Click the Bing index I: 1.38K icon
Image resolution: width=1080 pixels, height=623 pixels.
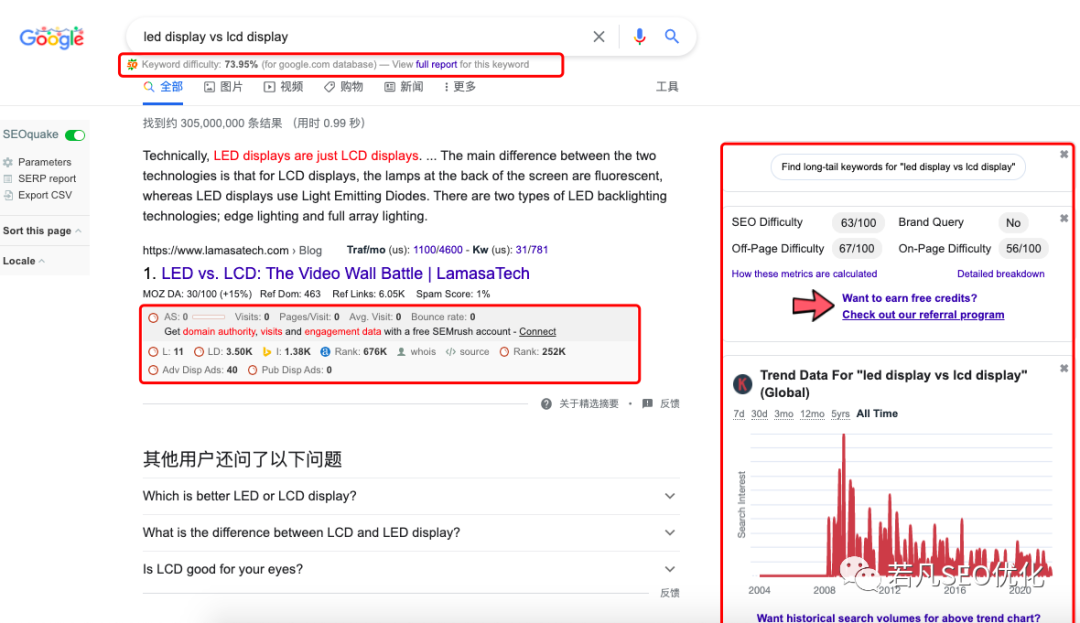(x=267, y=351)
